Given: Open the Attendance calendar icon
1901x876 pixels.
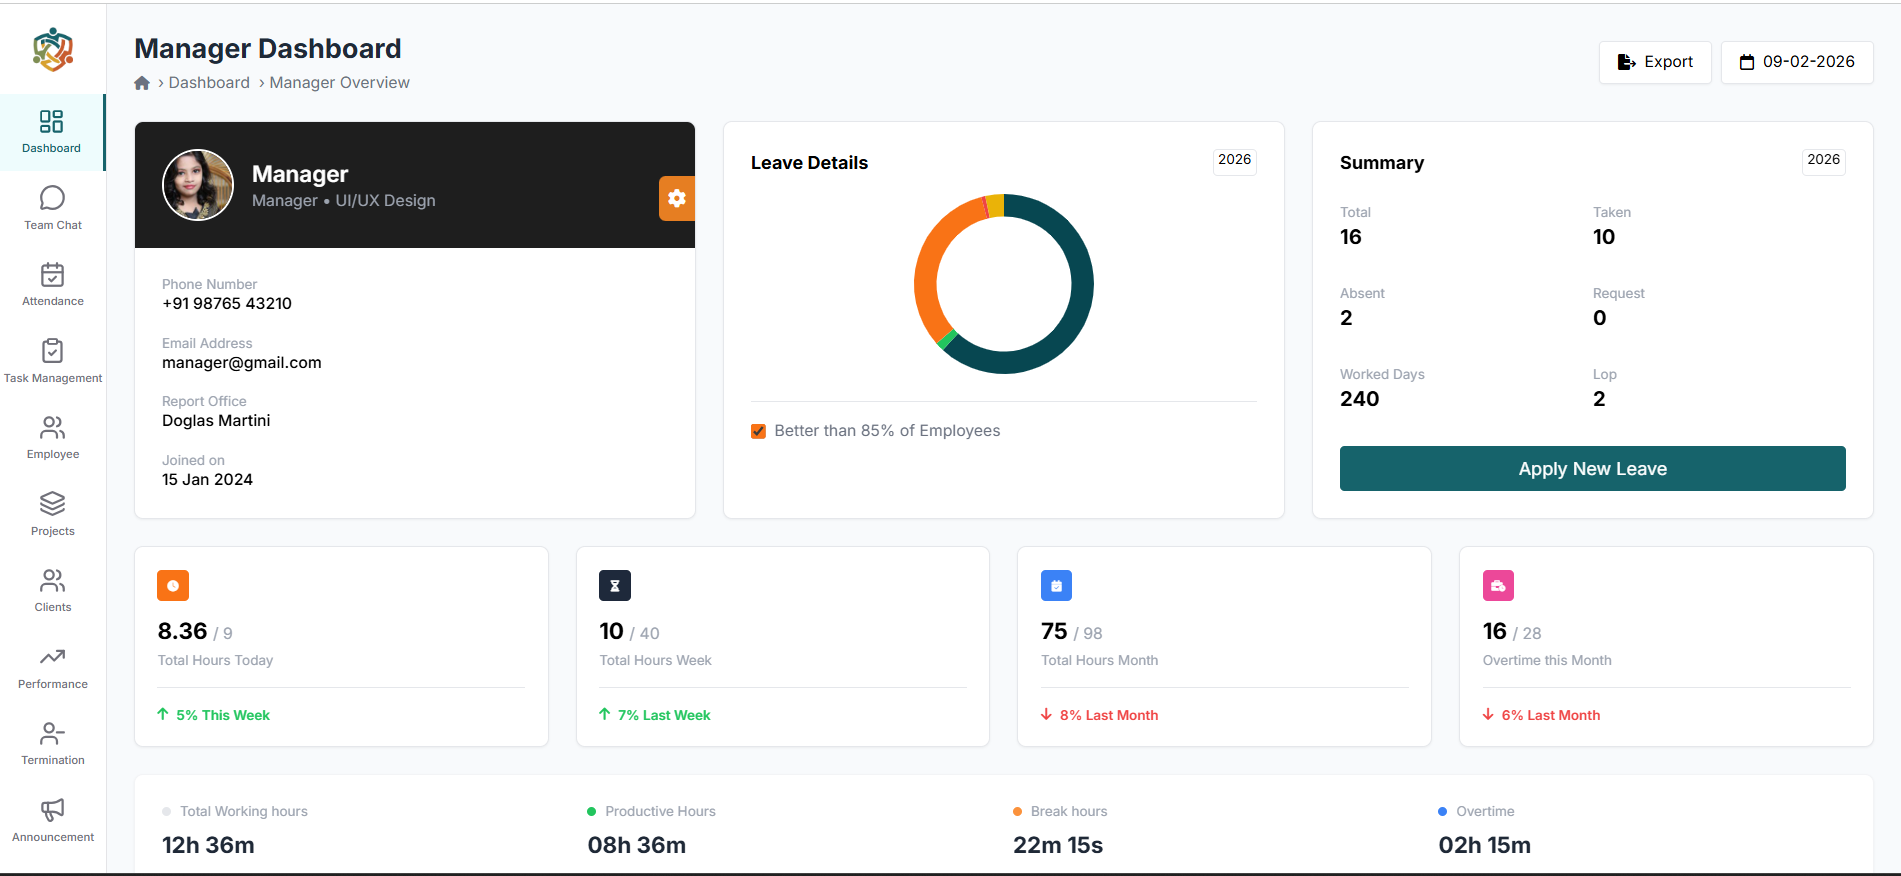Looking at the screenshot, I should coord(53,274).
